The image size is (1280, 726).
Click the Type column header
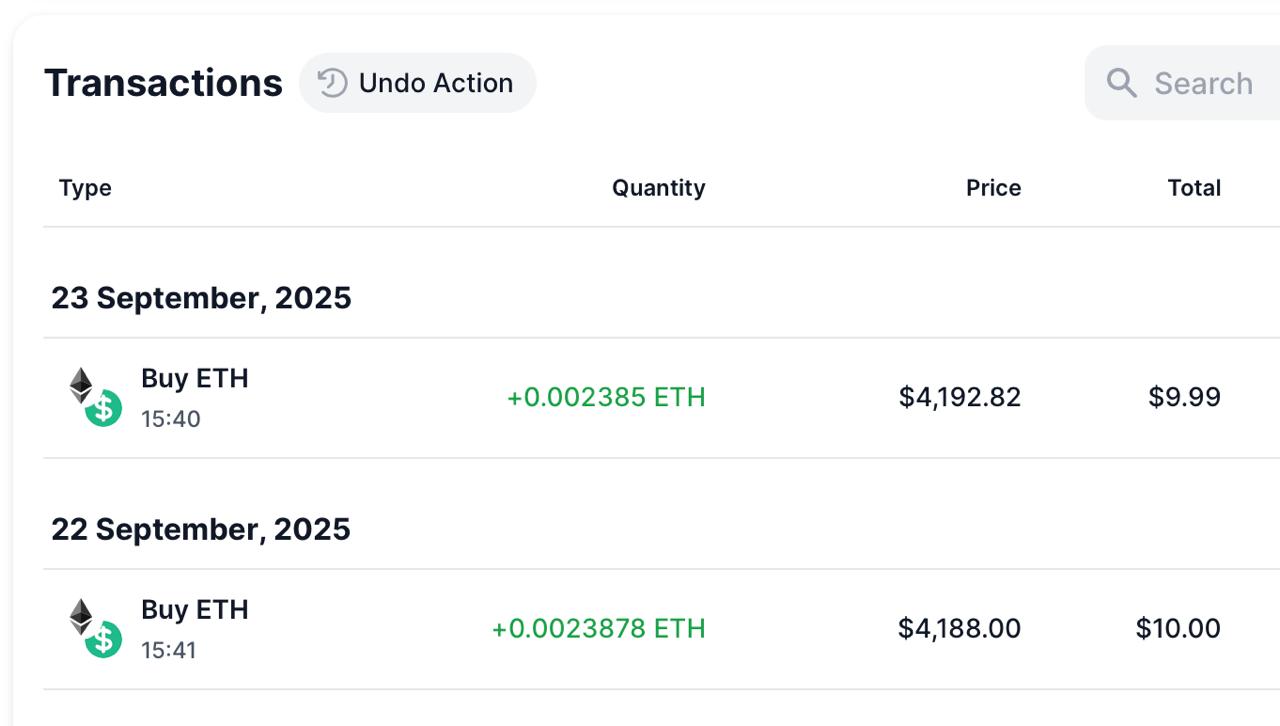[x=85, y=188]
